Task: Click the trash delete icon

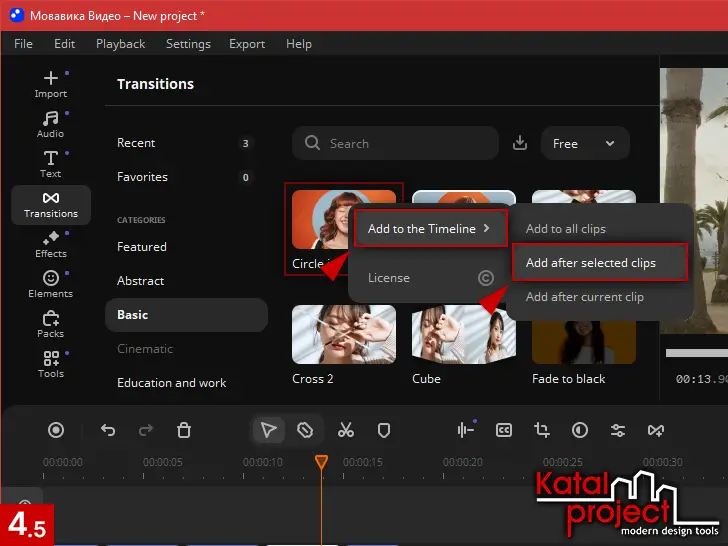Action: click(184, 430)
